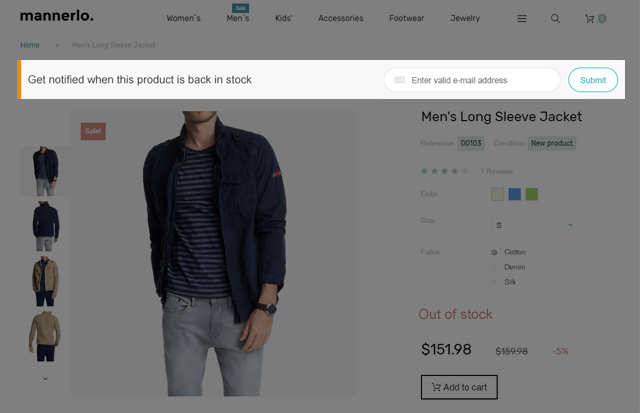Image resolution: width=640 pixels, height=413 pixels.
Task: Submit the back-in-stock notification
Action: [593, 80]
